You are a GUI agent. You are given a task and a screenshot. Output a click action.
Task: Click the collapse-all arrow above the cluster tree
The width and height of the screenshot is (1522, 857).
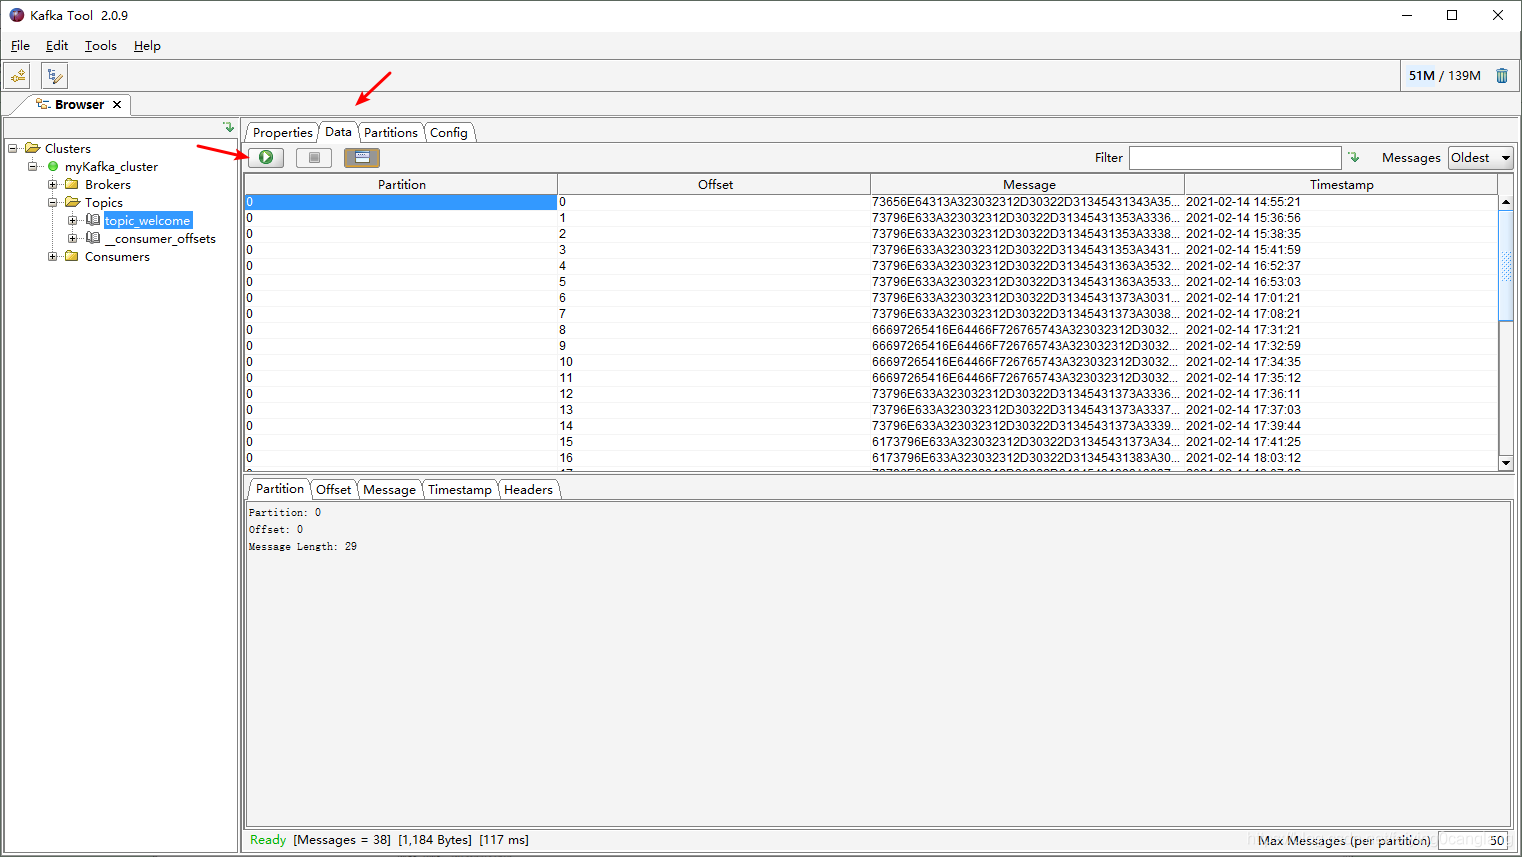tap(227, 129)
